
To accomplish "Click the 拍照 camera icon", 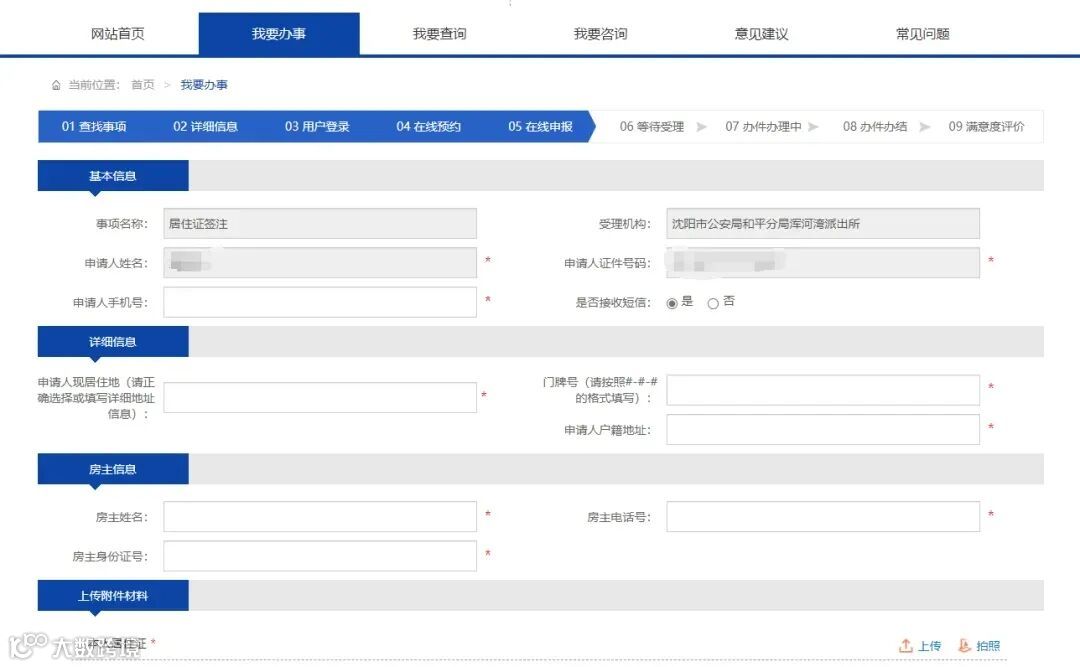I will click(x=964, y=646).
